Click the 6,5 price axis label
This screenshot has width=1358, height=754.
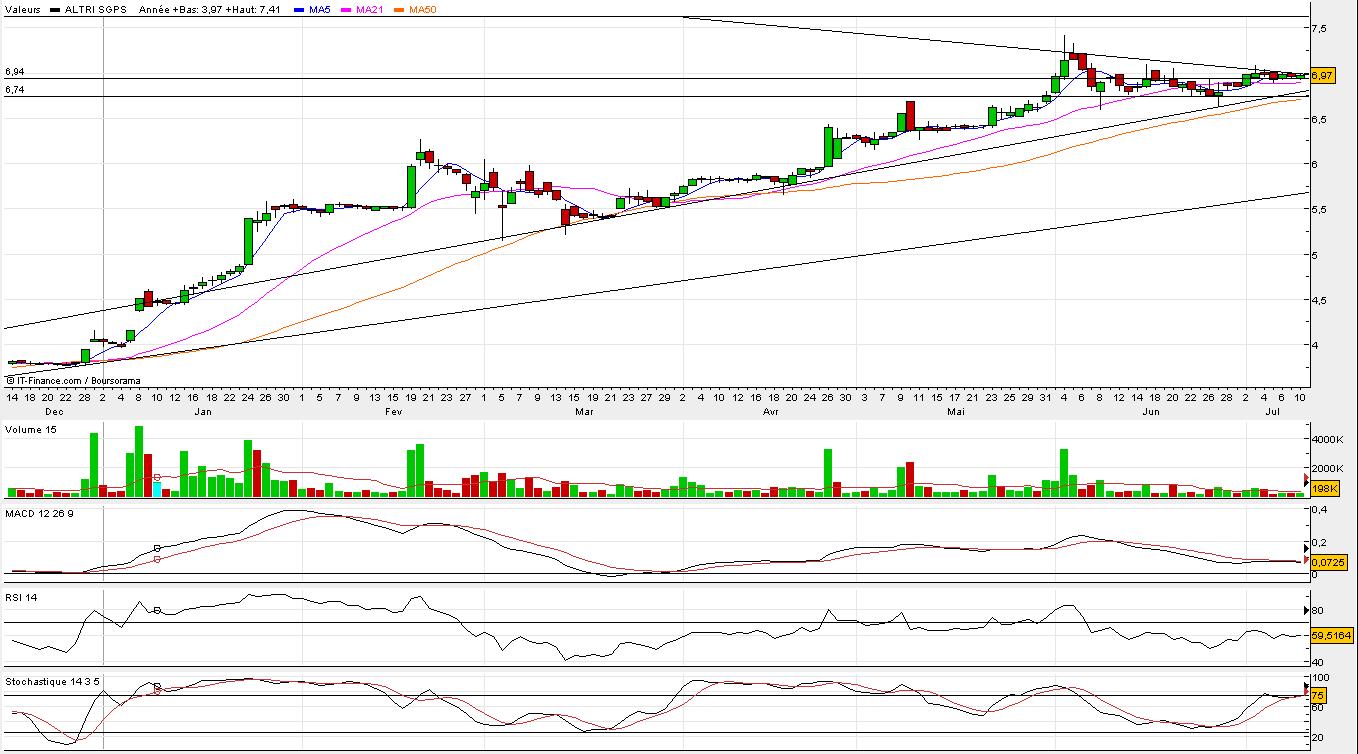point(1321,119)
